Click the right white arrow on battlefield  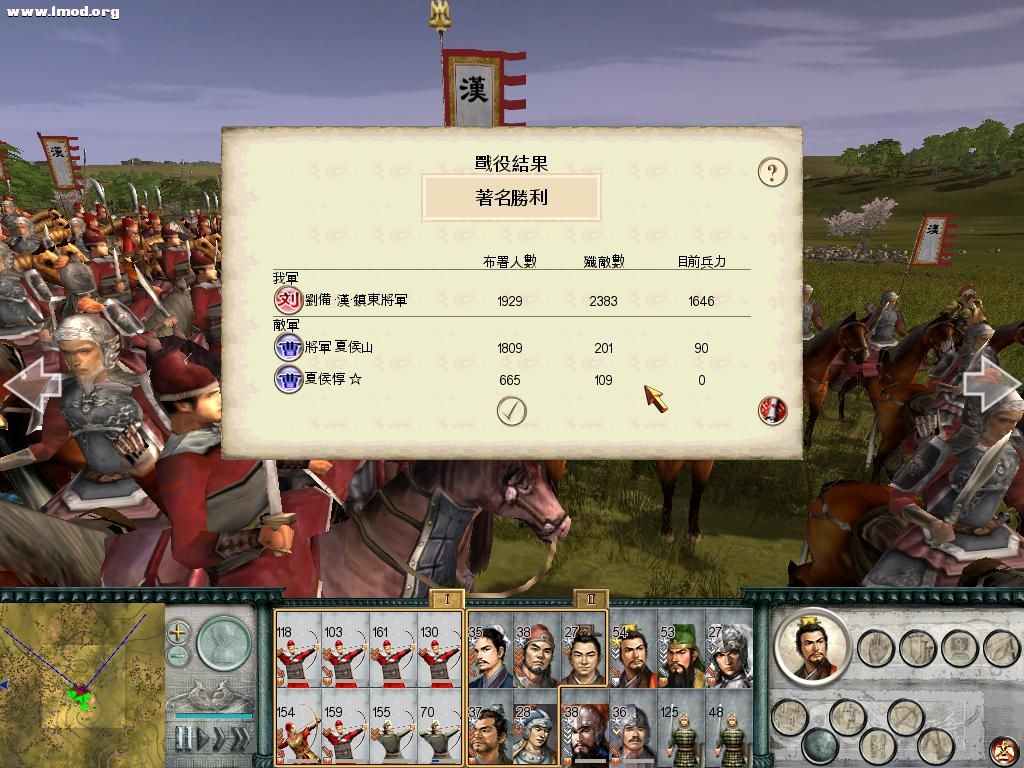991,384
